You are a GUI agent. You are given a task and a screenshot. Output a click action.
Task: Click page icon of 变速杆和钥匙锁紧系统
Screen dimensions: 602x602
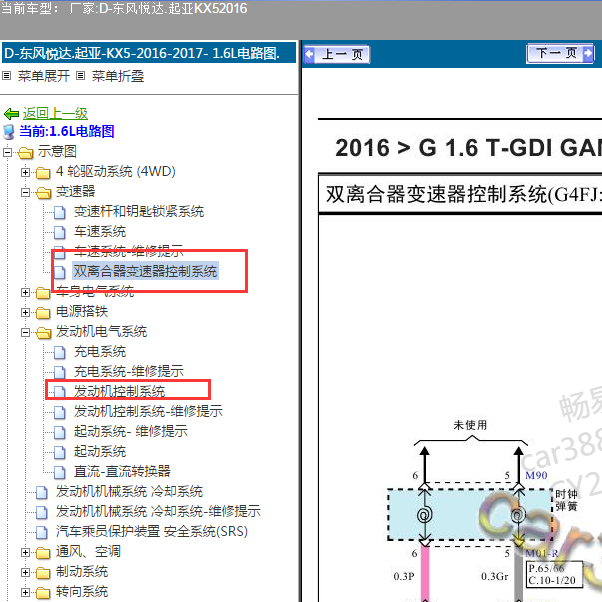(x=60, y=212)
